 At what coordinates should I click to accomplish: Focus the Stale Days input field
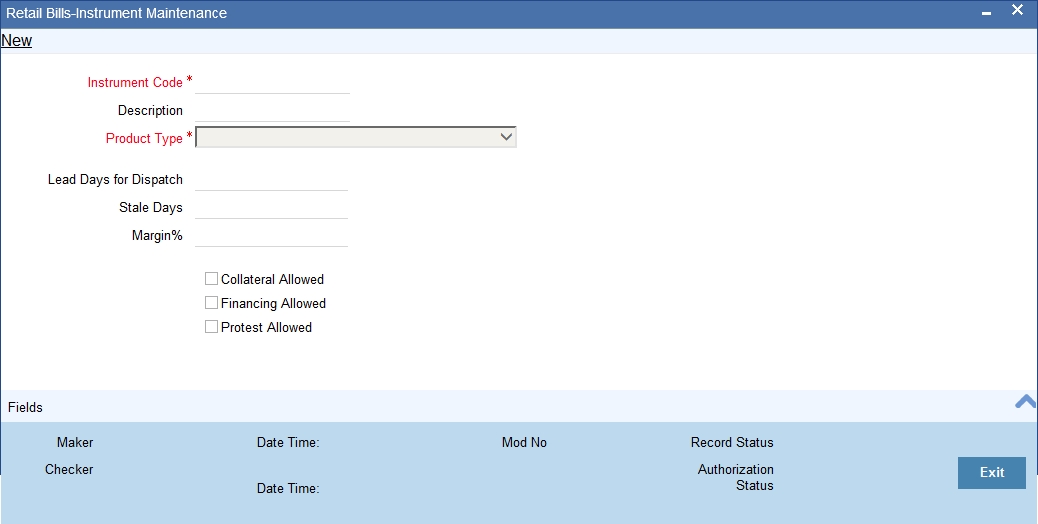(271, 208)
